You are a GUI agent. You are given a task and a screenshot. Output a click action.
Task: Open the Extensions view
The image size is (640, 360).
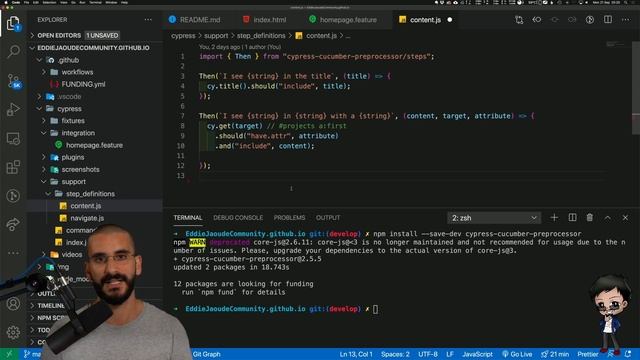click(13, 167)
